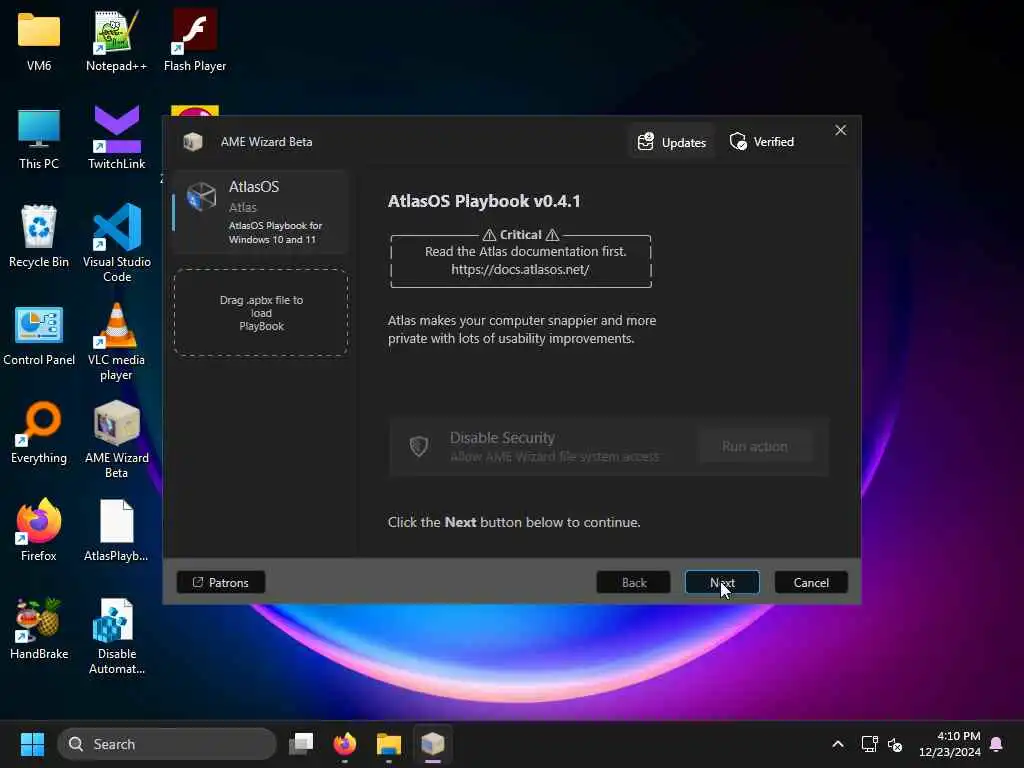Click the Verified badge button
Viewport: 1024px width, 768px height.
(762, 142)
